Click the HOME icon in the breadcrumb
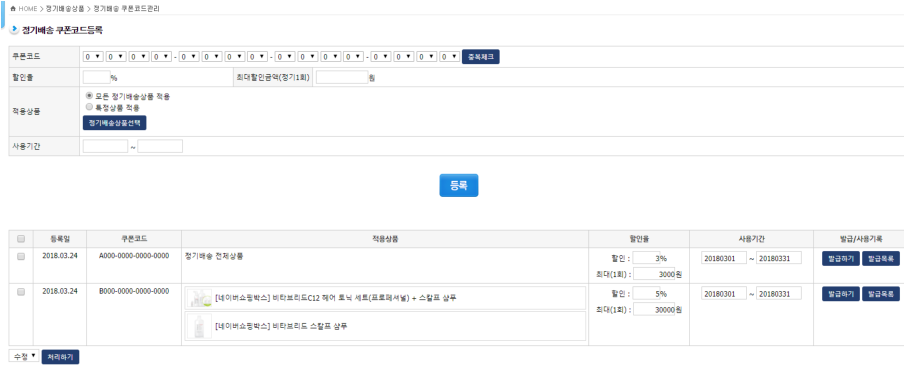The width and height of the screenshot is (920, 371). pyautogui.click(x=13, y=9)
